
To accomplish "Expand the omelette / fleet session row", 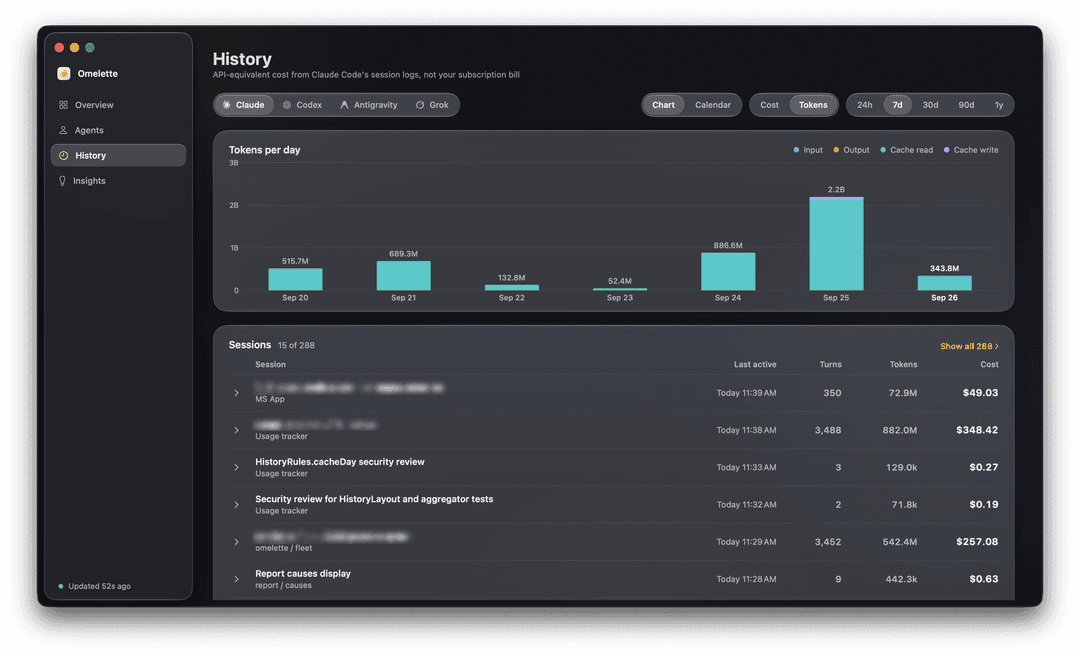I will click(237, 542).
